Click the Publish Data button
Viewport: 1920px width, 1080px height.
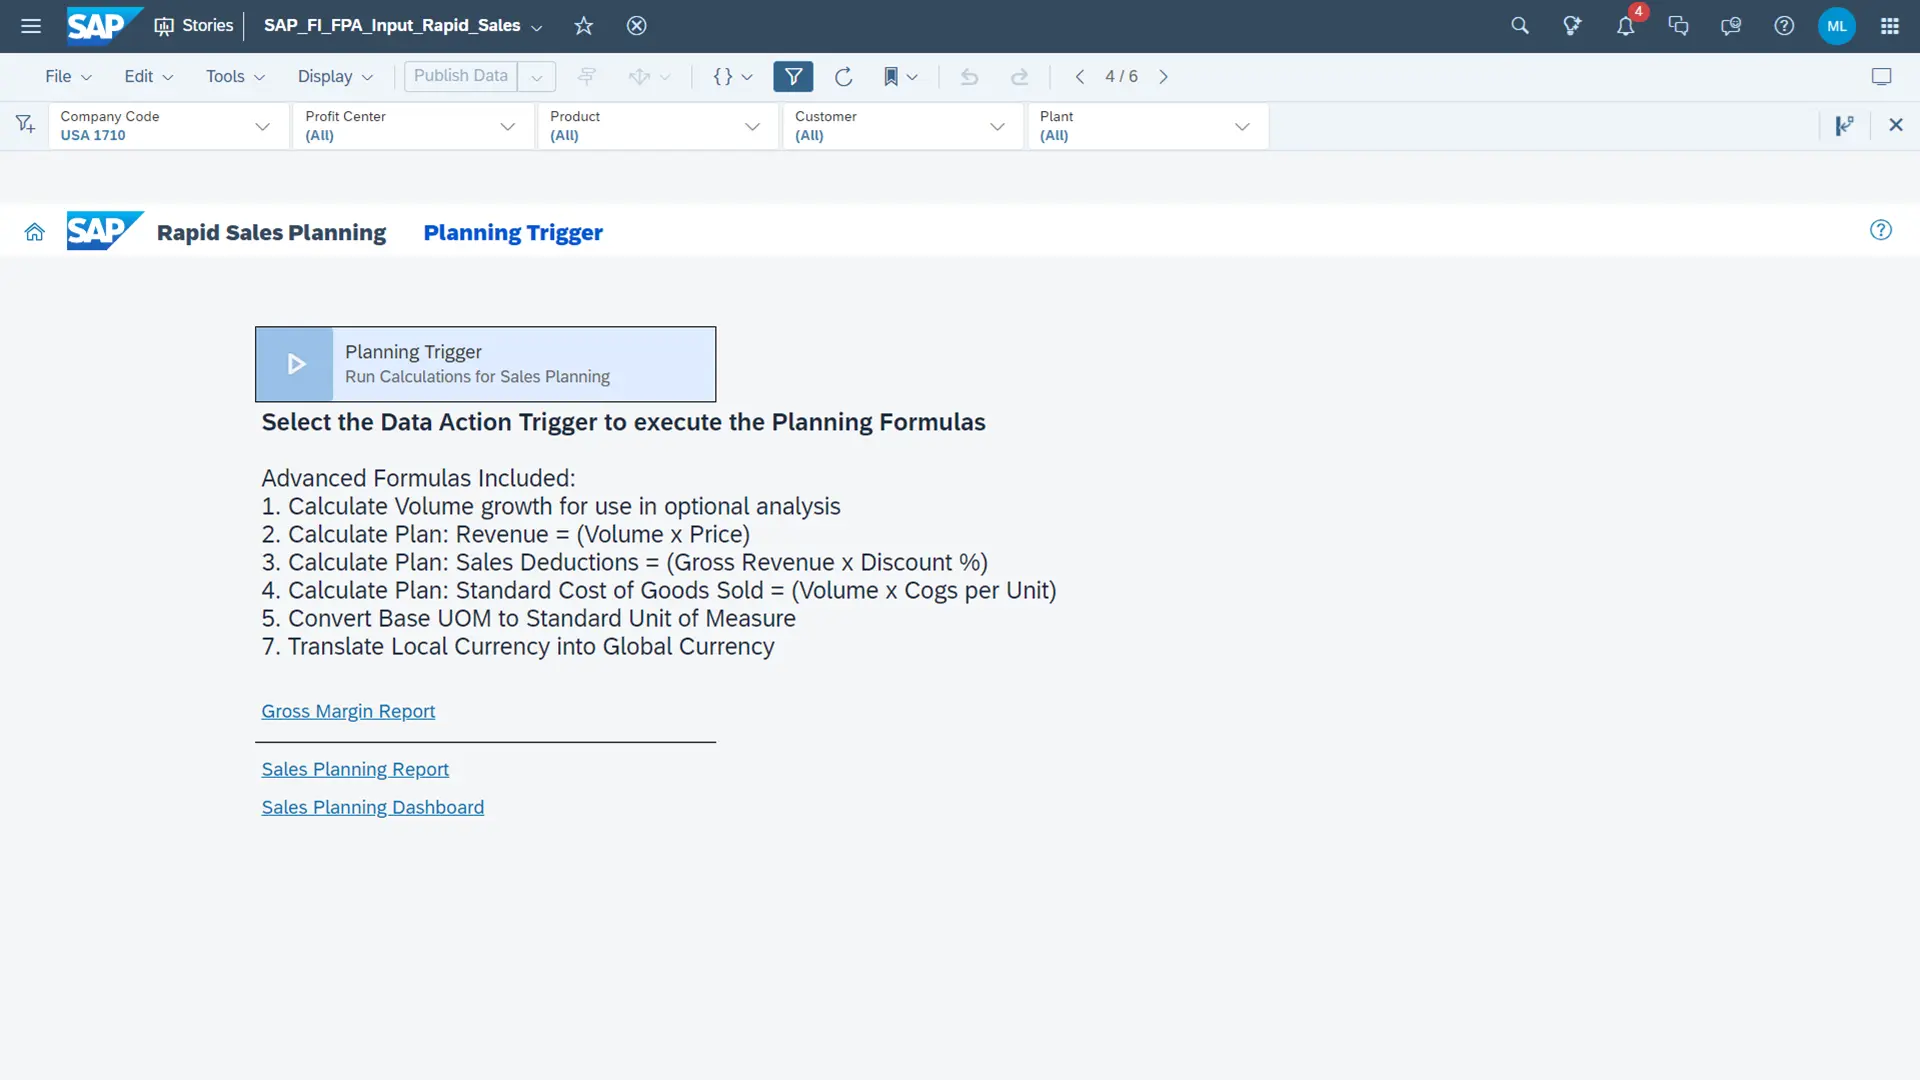point(461,76)
